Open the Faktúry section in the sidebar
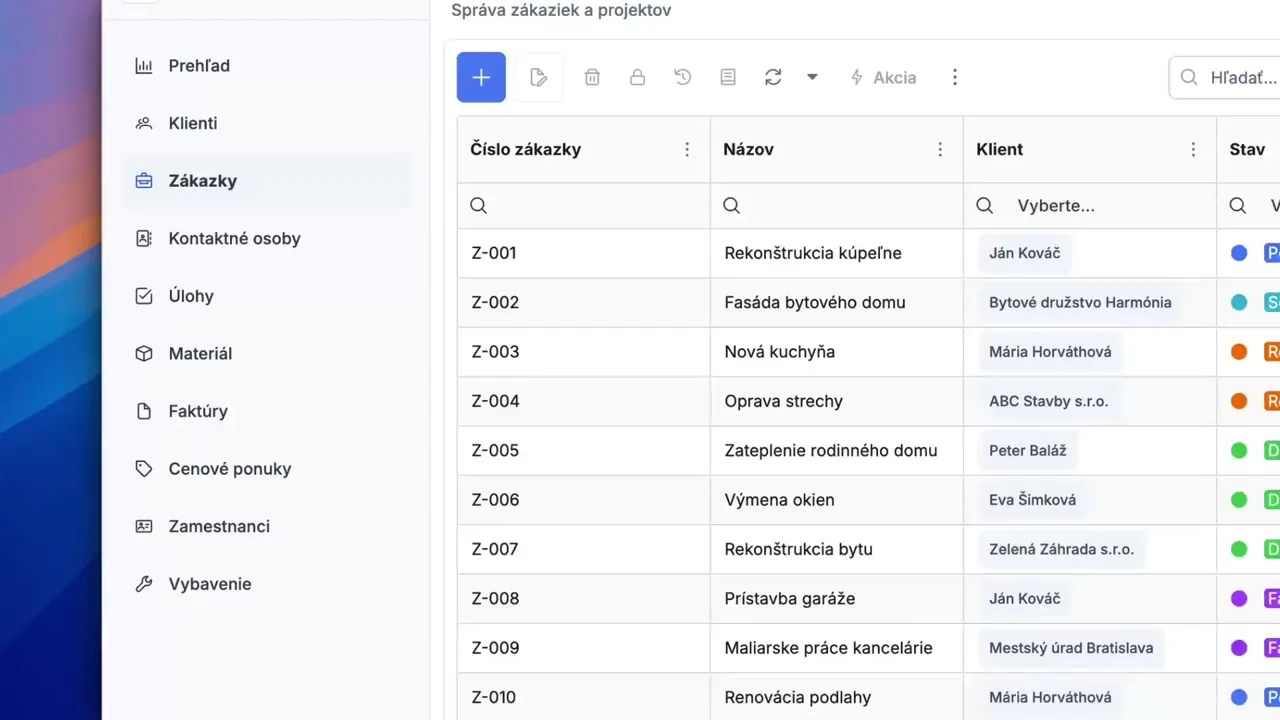This screenshot has height=720, width=1280. 198,411
